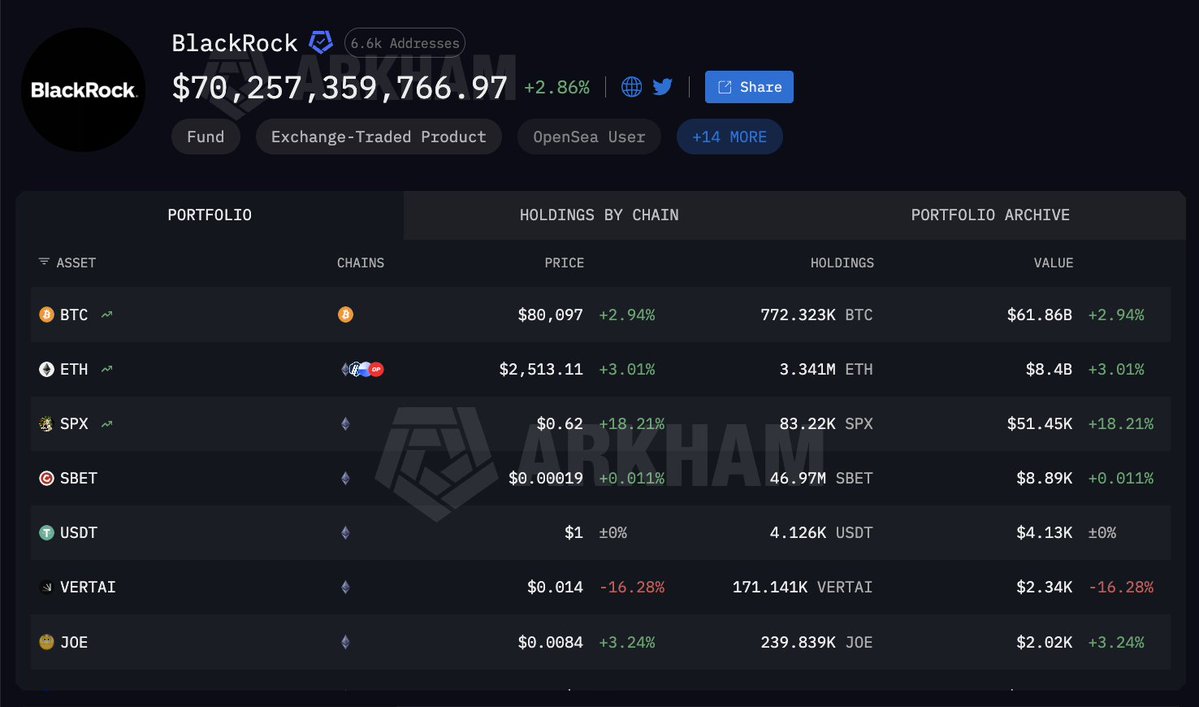Toggle asset filter icon beside ASSET header
Image resolution: width=1199 pixels, height=707 pixels.
click(44, 261)
